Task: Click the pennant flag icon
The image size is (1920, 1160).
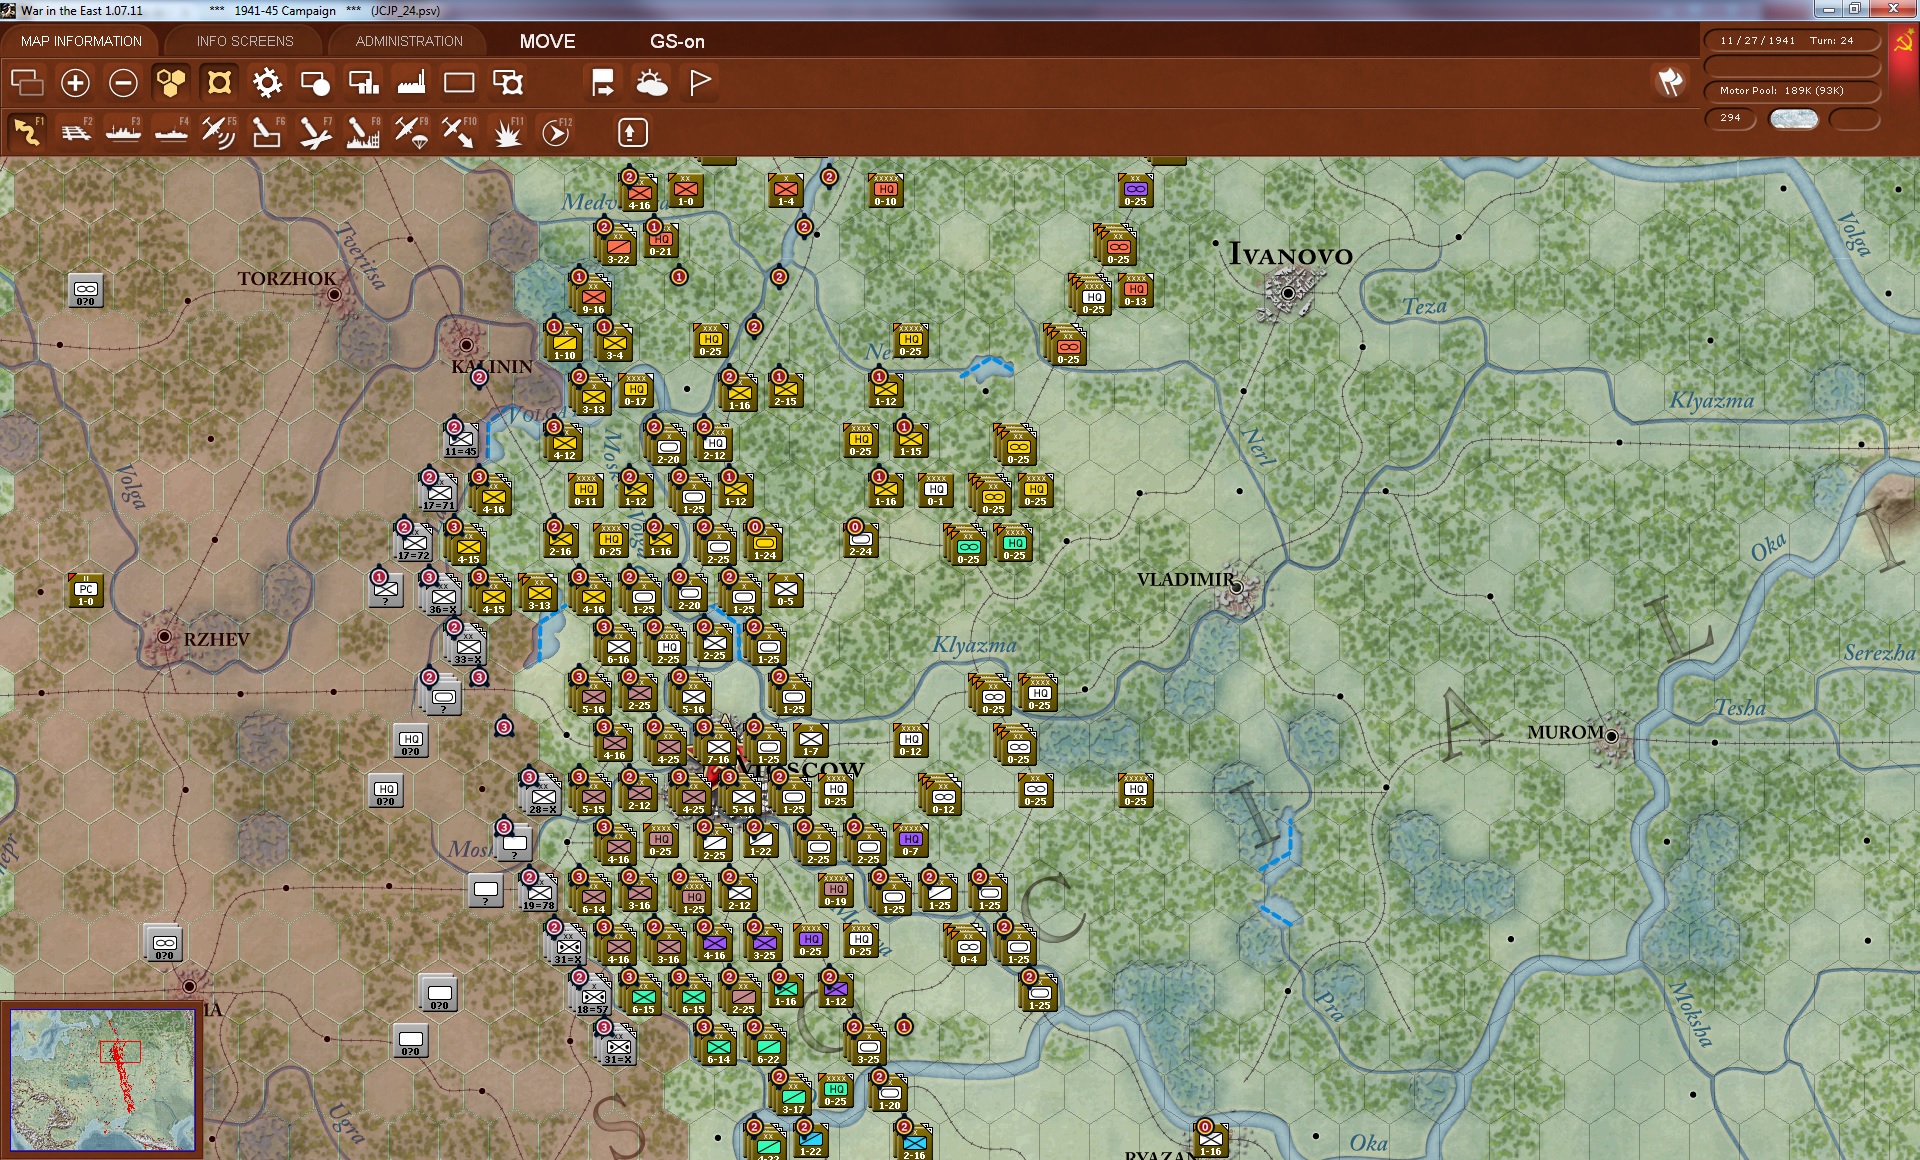Action: pos(699,82)
